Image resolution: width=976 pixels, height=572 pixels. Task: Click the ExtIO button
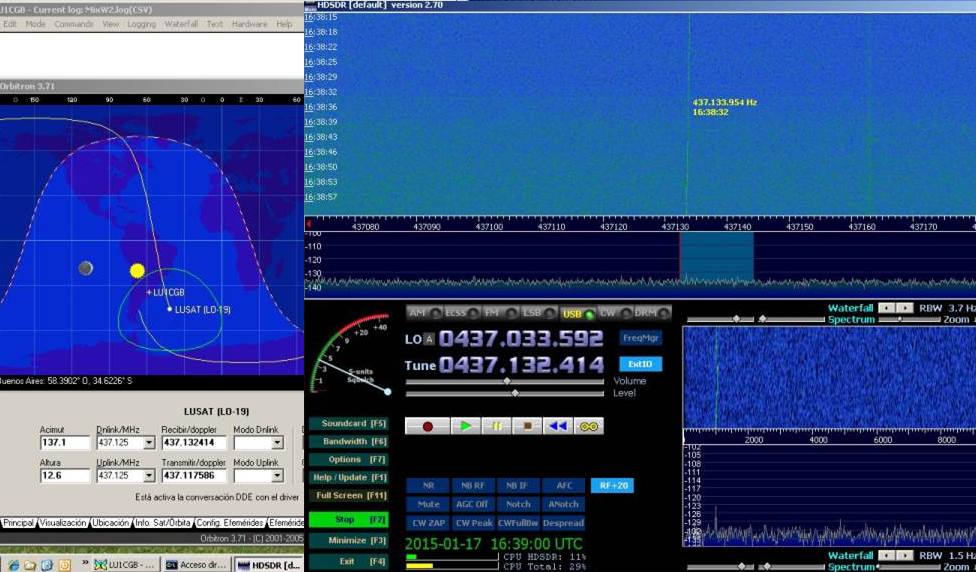tap(640, 364)
